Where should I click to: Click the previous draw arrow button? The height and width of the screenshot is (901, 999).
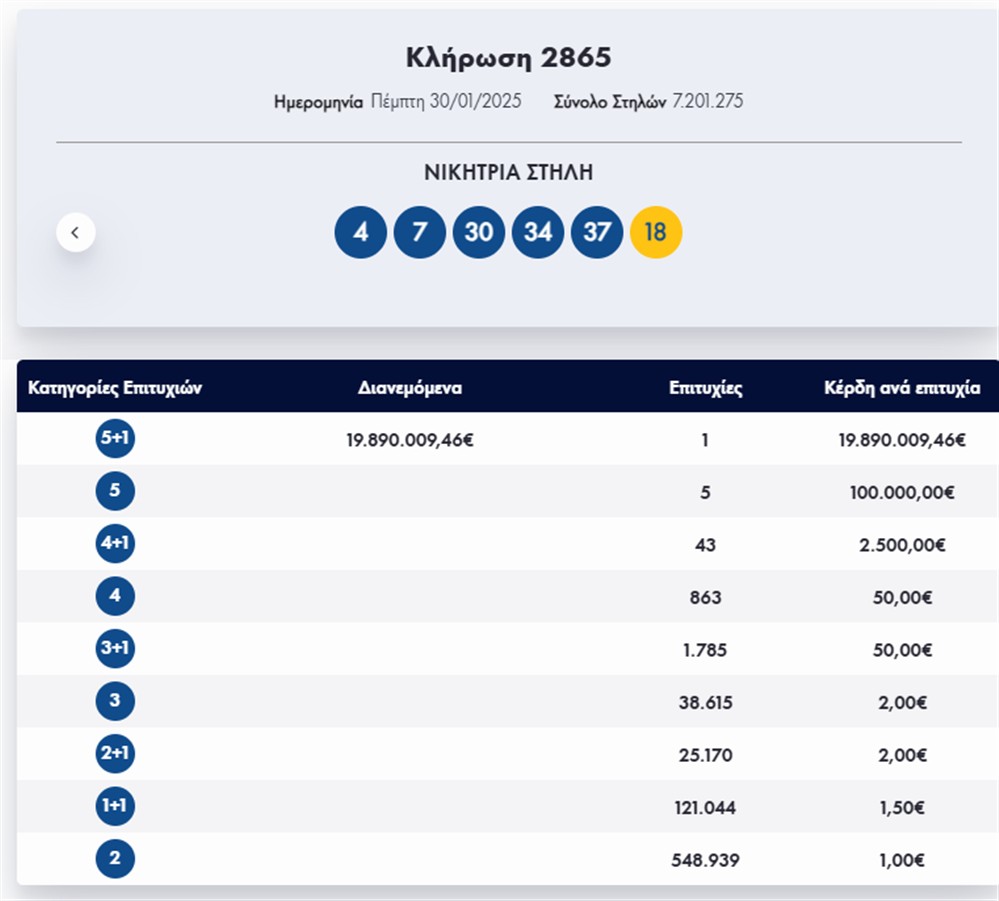76,233
